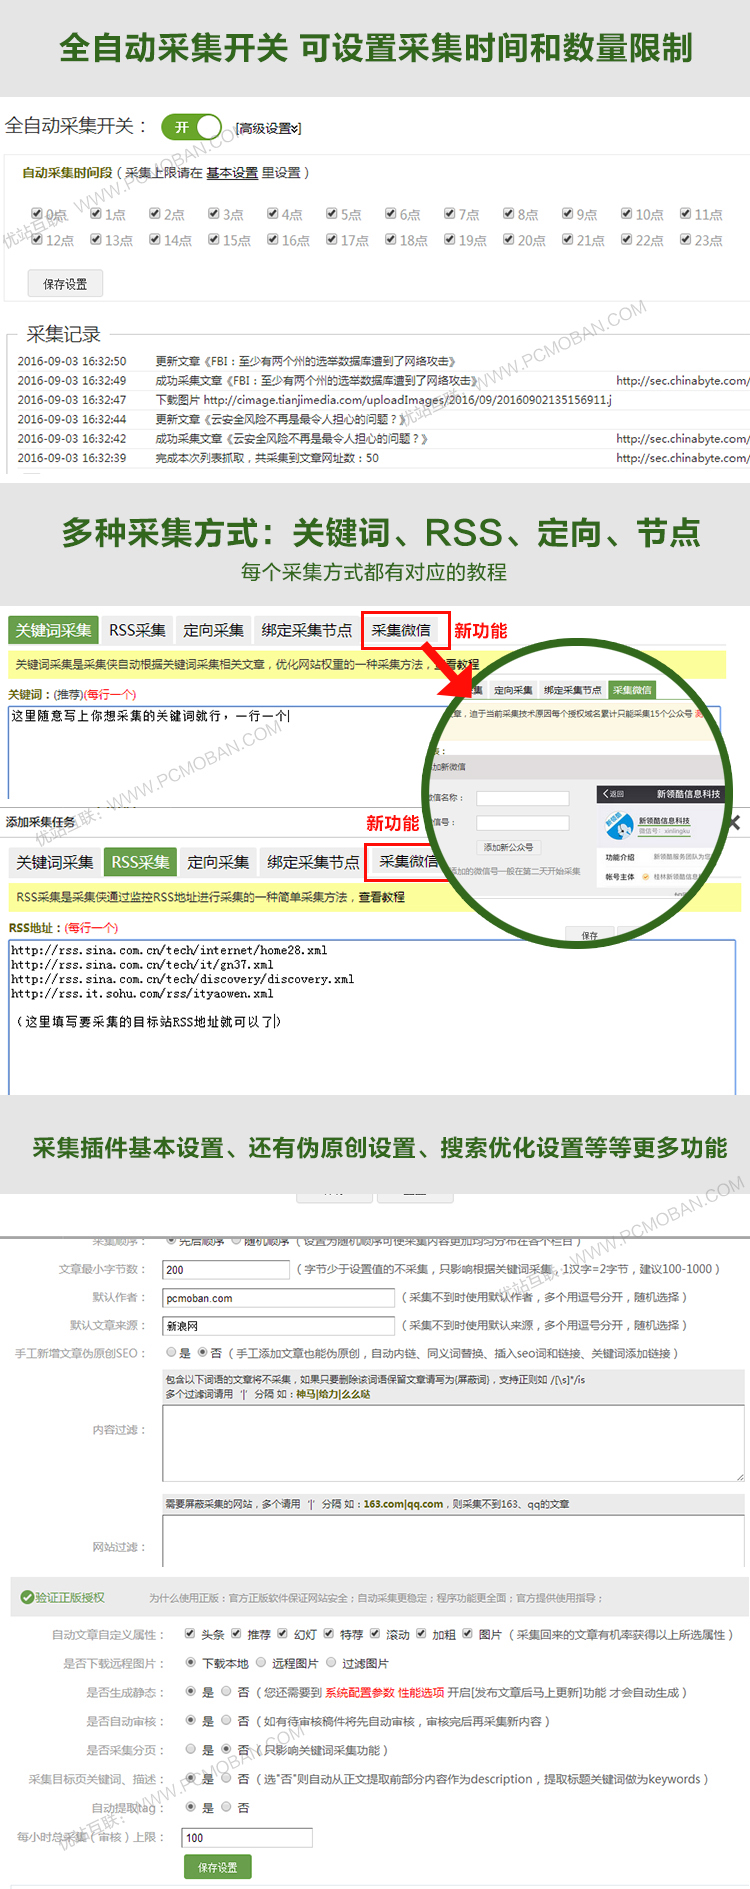
Task: Click the 微信名称 input field
Action: tap(522, 798)
